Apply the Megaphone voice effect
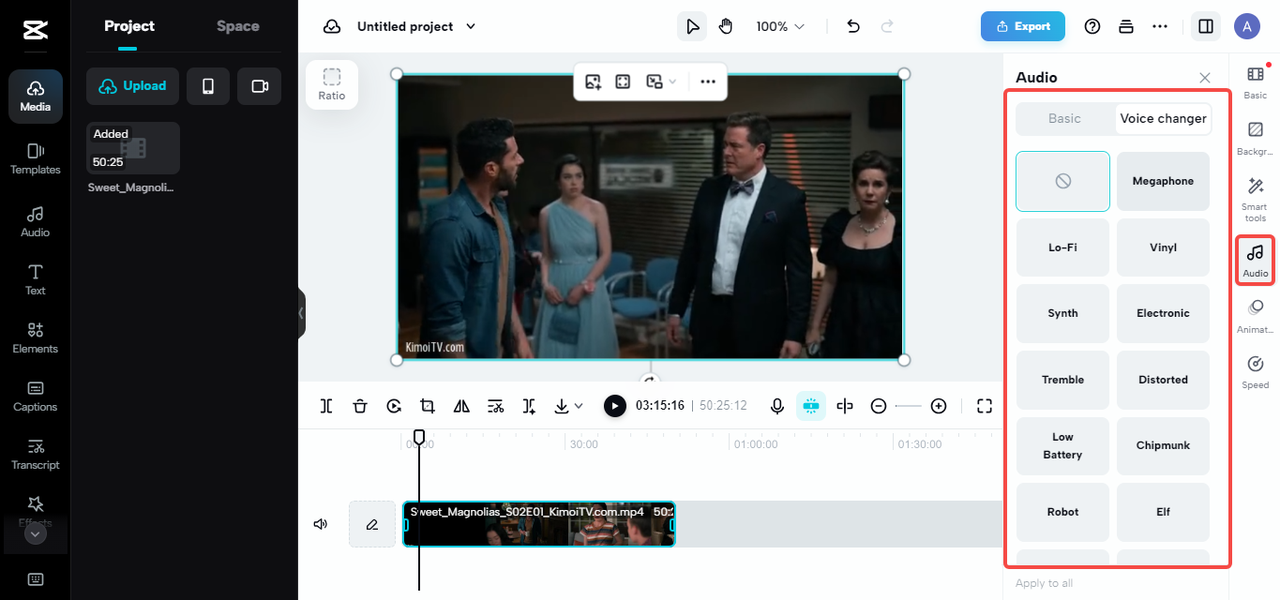Image resolution: width=1280 pixels, height=600 pixels. point(1163,181)
